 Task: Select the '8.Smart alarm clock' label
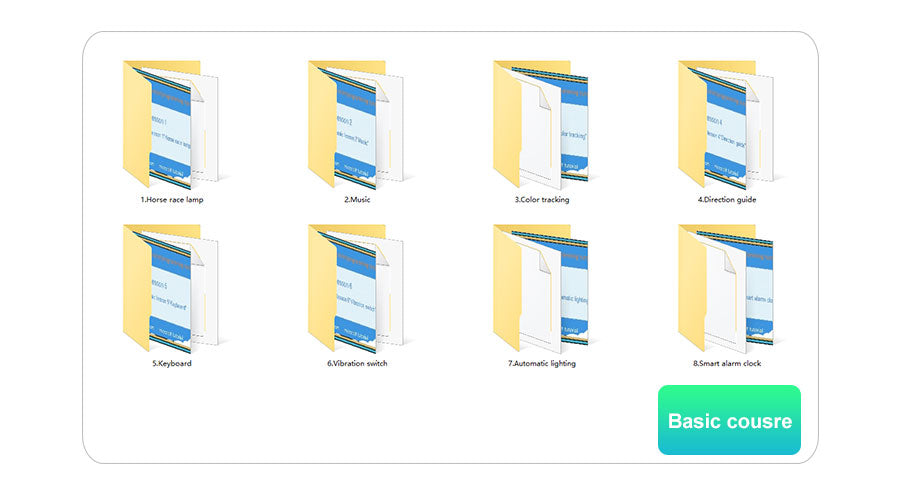(x=727, y=363)
